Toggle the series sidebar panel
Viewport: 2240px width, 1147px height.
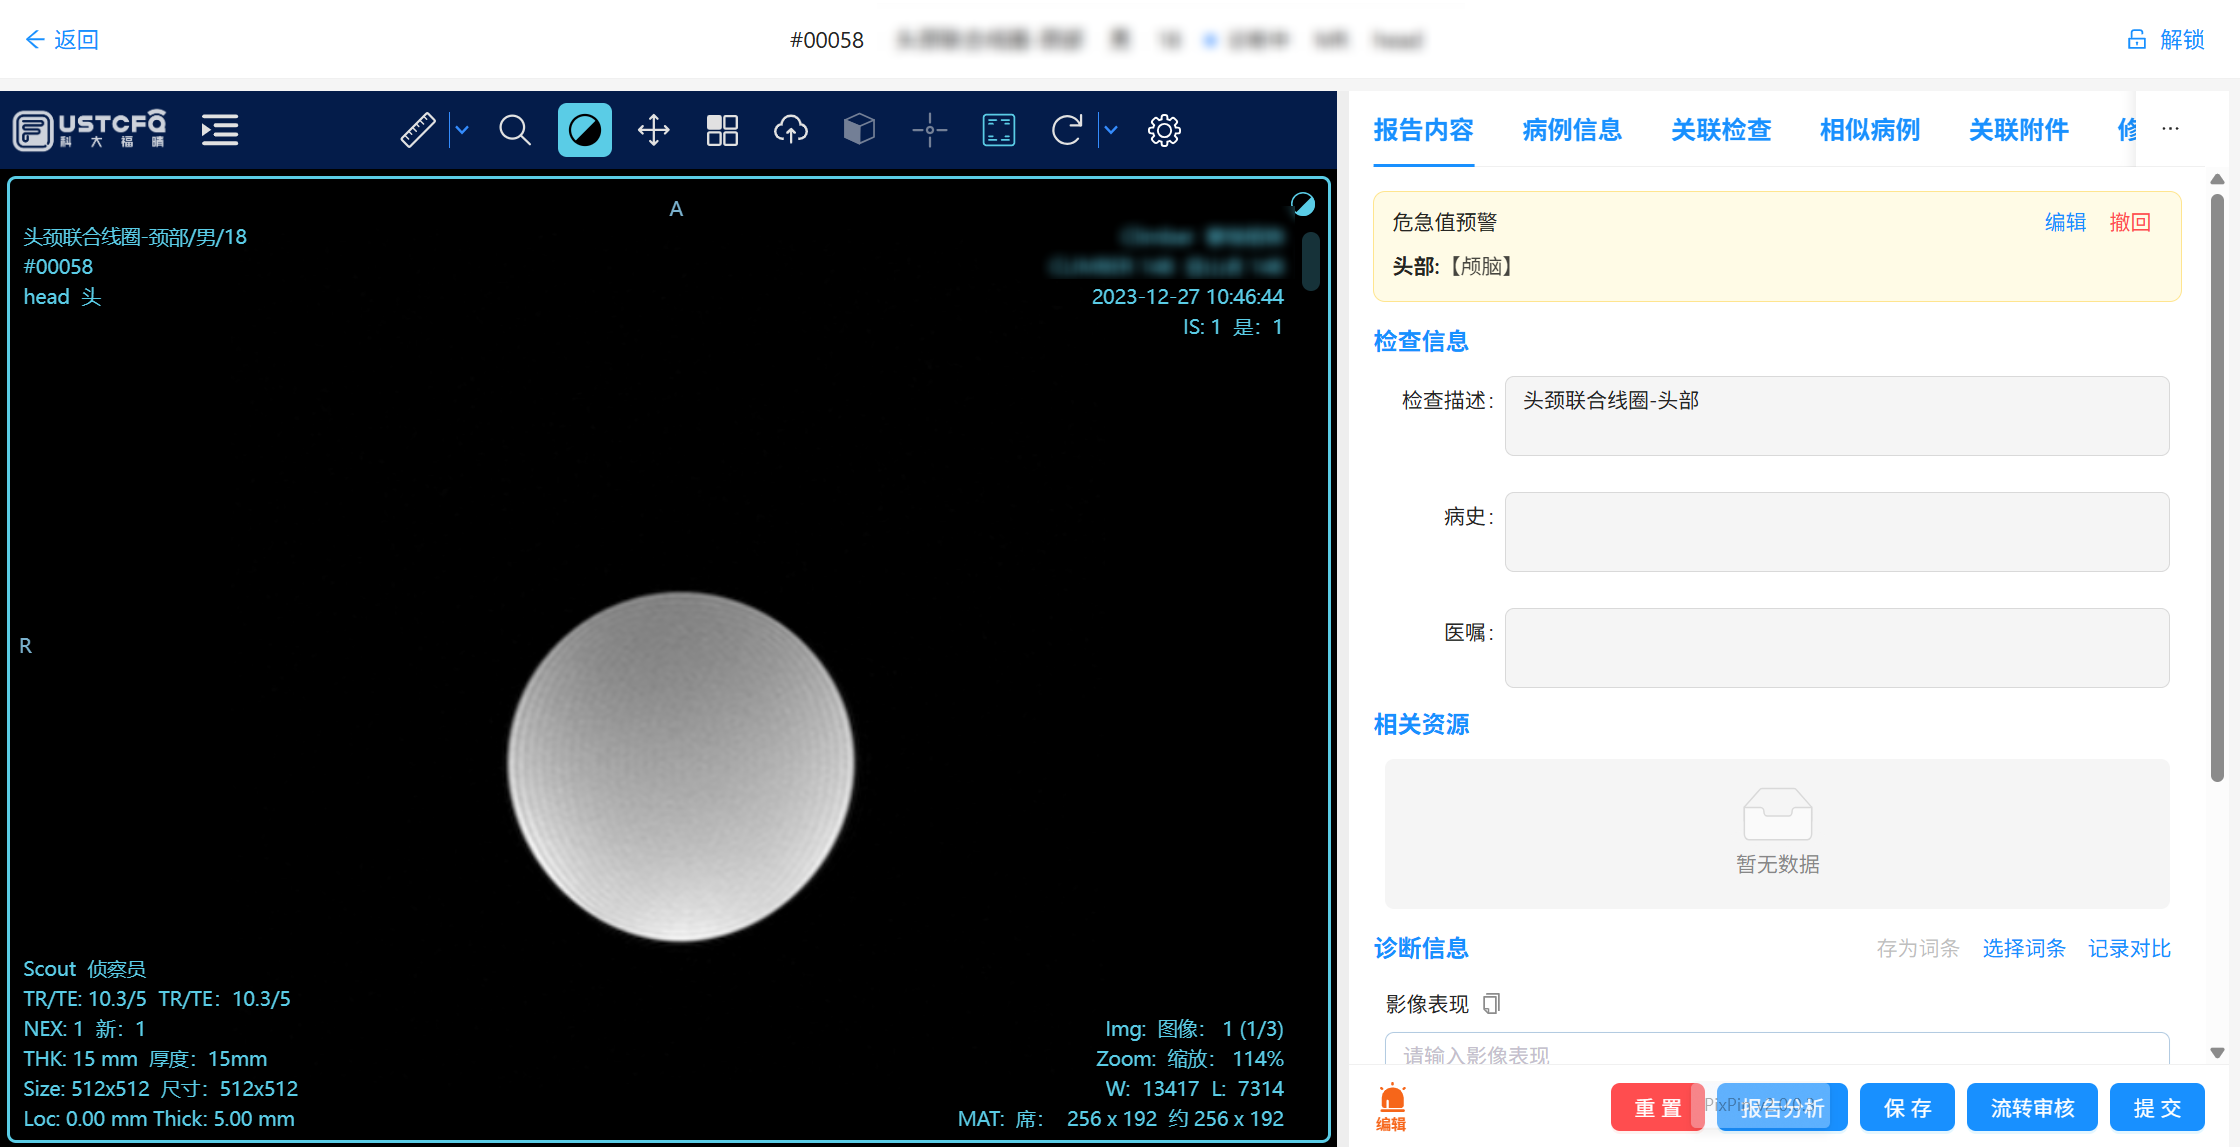click(x=219, y=130)
